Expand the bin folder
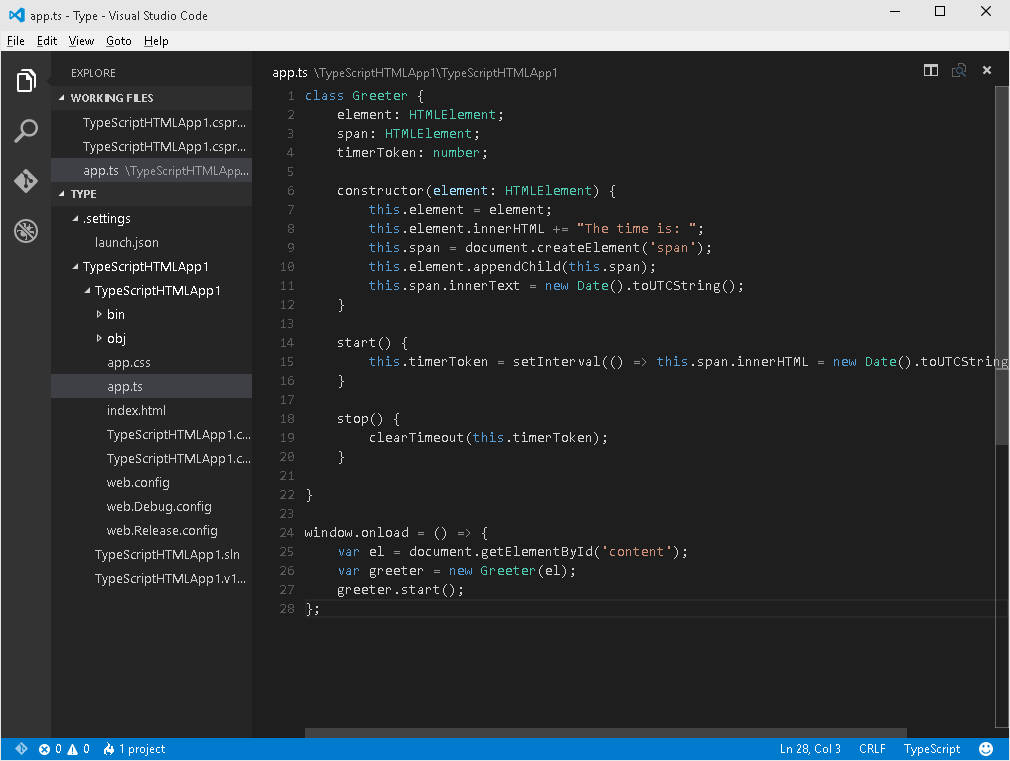Image resolution: width=1010 pixels, height=761 pixels. click(x=99, y=314)
